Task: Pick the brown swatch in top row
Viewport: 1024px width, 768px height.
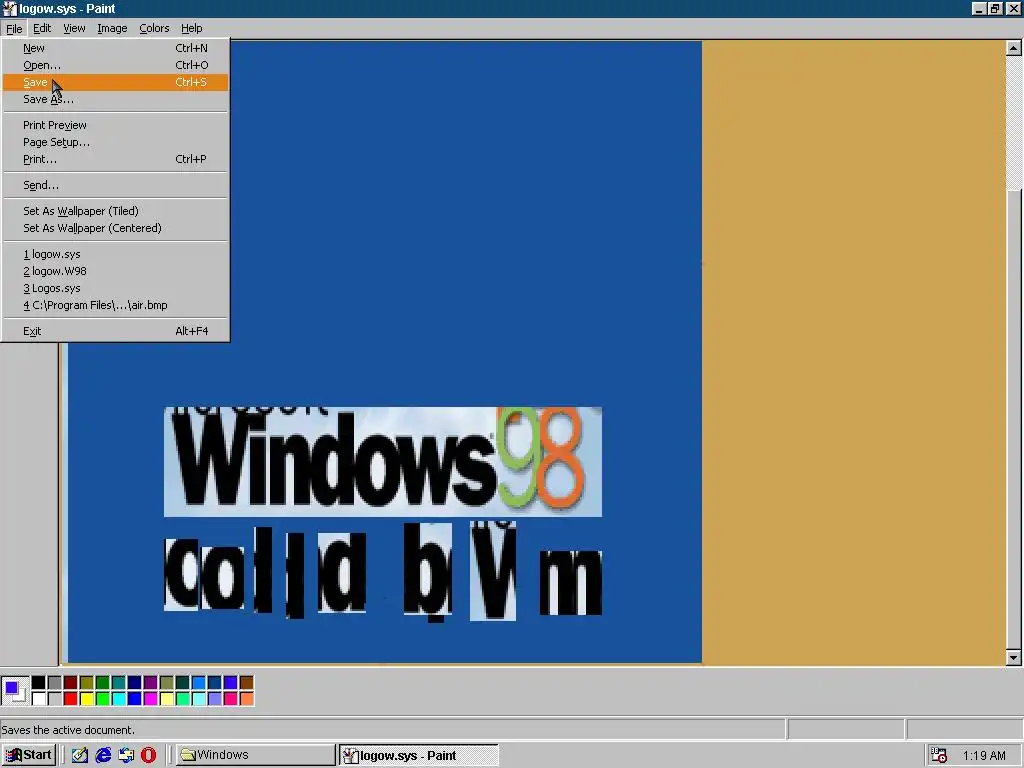Action: pos(246,682)
